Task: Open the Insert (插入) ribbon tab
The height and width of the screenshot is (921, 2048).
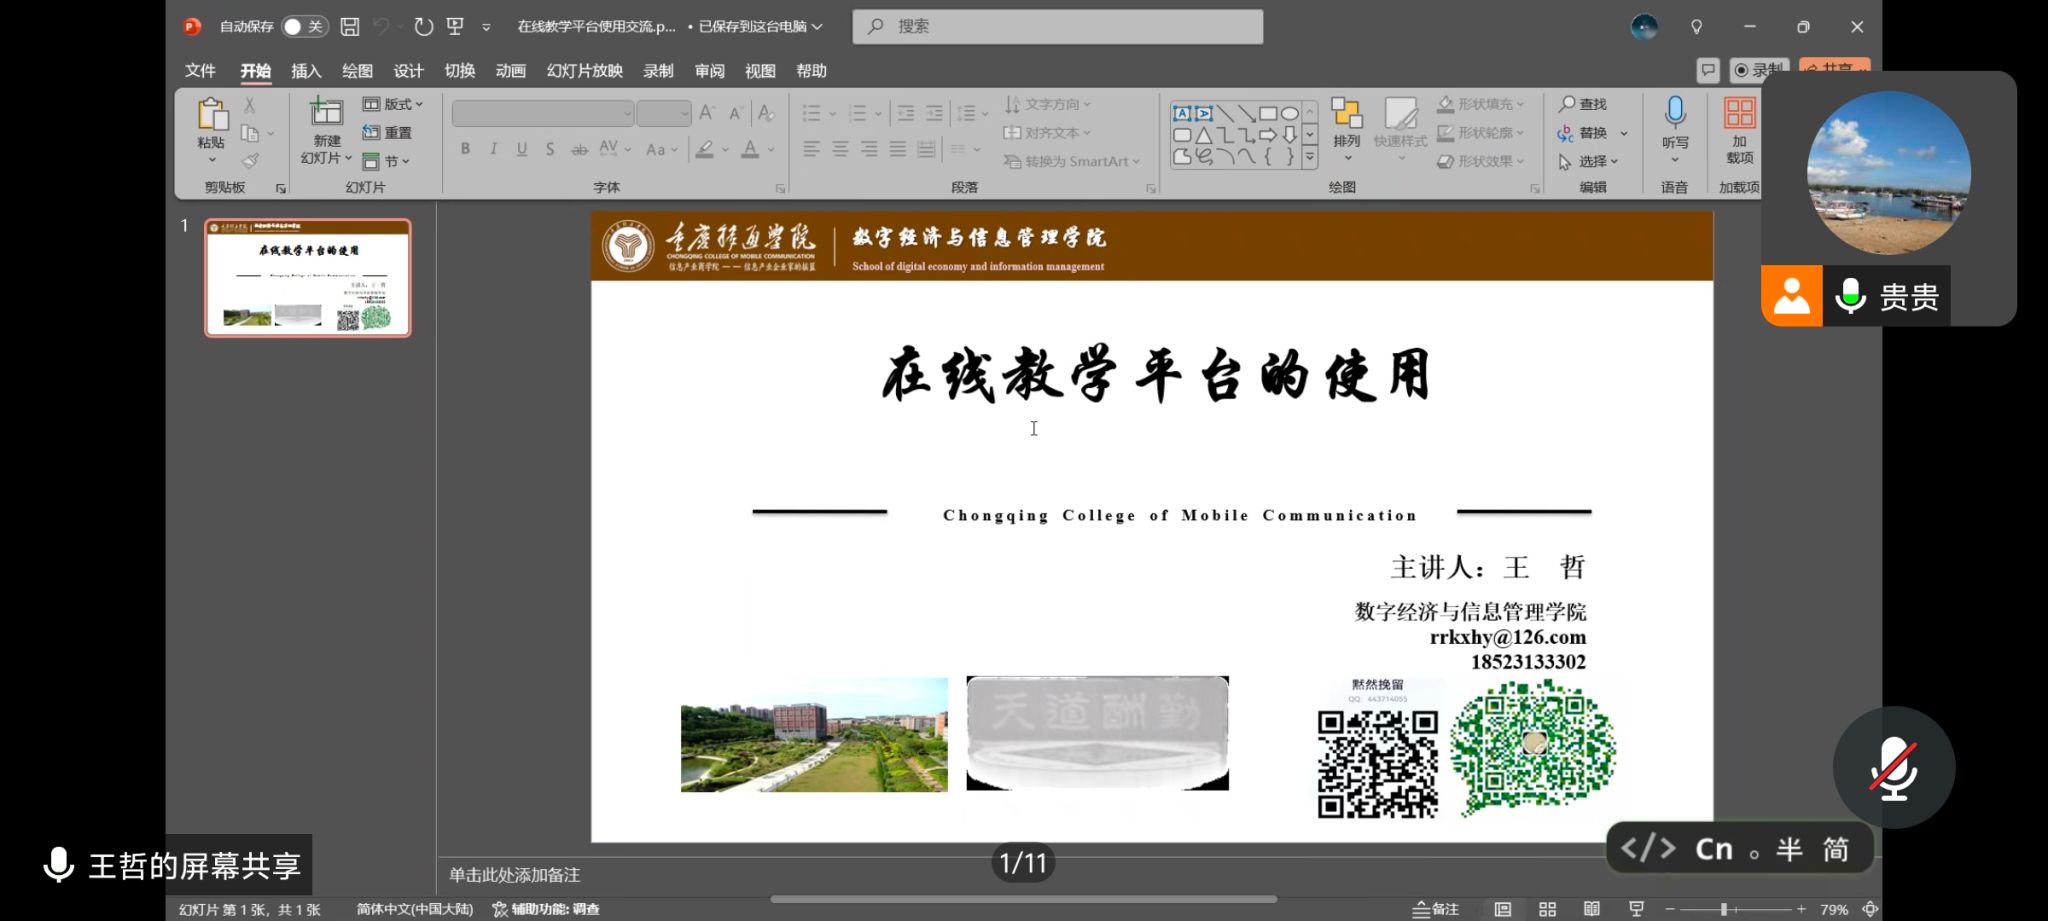Action: pyautogui.click(x=306, y=71)
